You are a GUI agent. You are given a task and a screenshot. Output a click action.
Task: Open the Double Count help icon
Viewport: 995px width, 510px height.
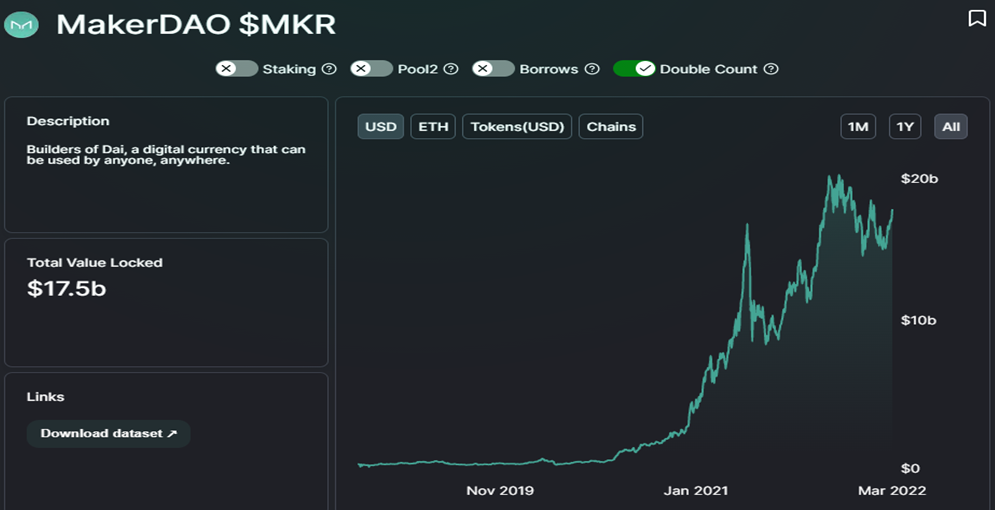tap(770, 69)
